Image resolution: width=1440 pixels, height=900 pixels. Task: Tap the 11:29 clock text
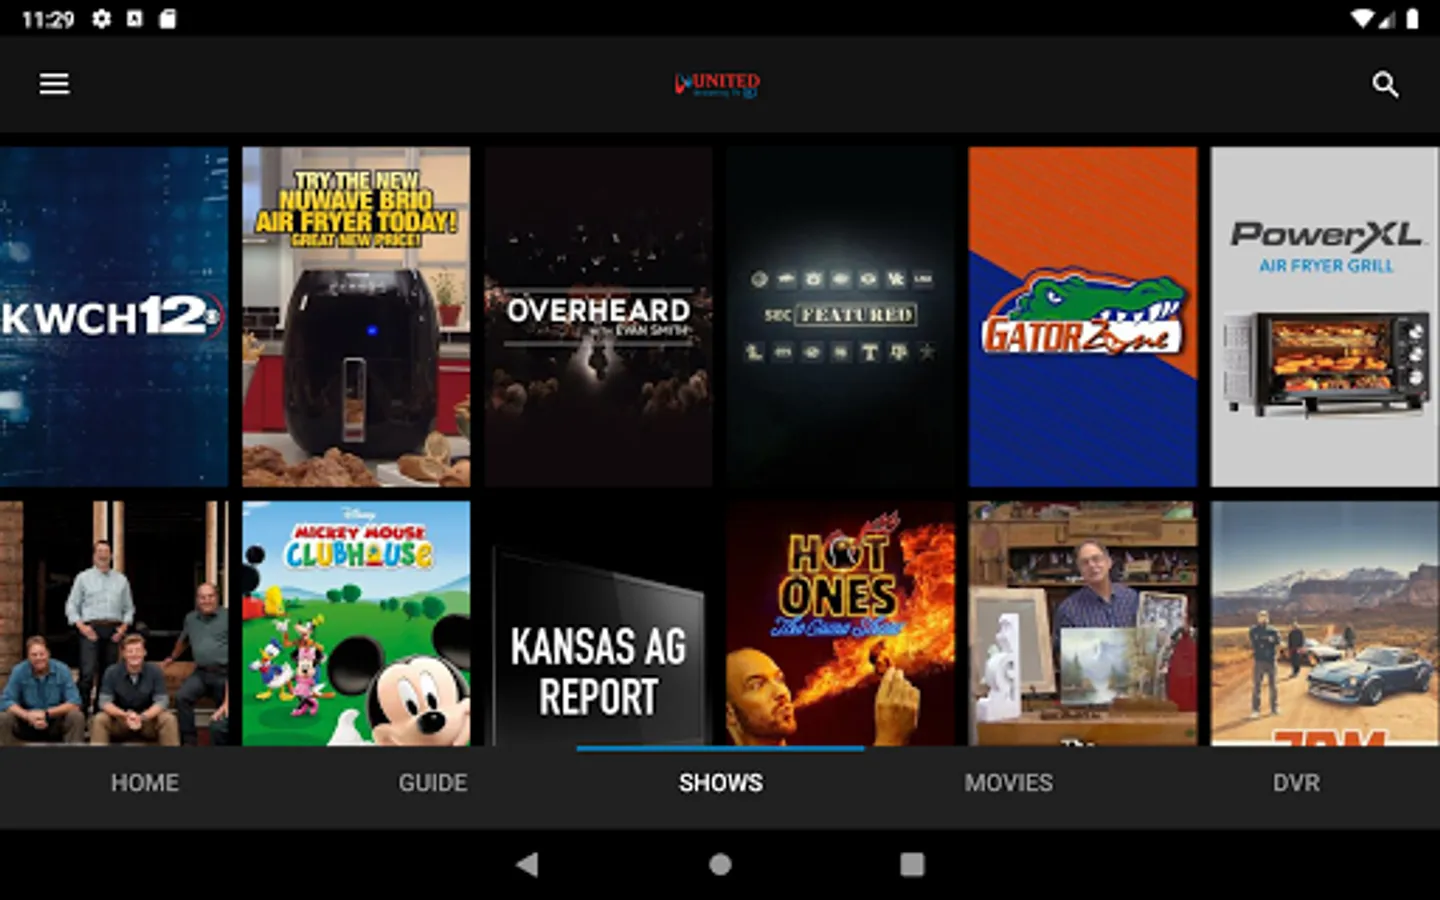[x=48, y=19]
